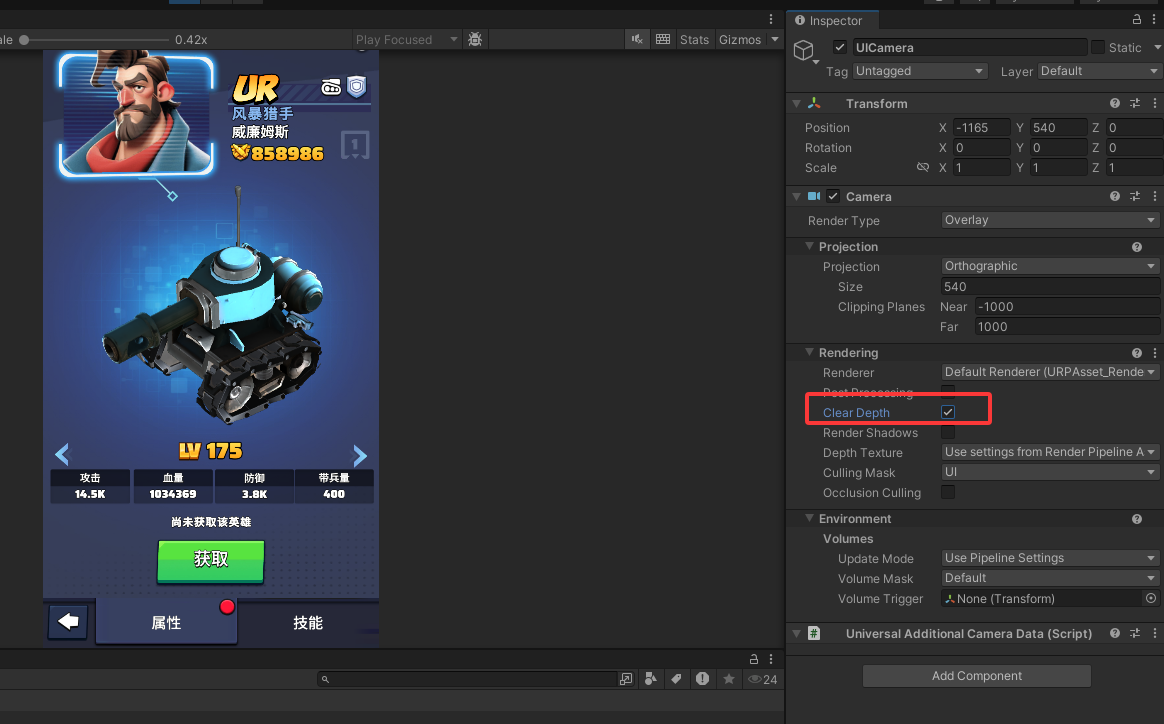1164x724 pixels.
Task: Toggle constrained proportions link on Scale
Action: pos(923,167)
